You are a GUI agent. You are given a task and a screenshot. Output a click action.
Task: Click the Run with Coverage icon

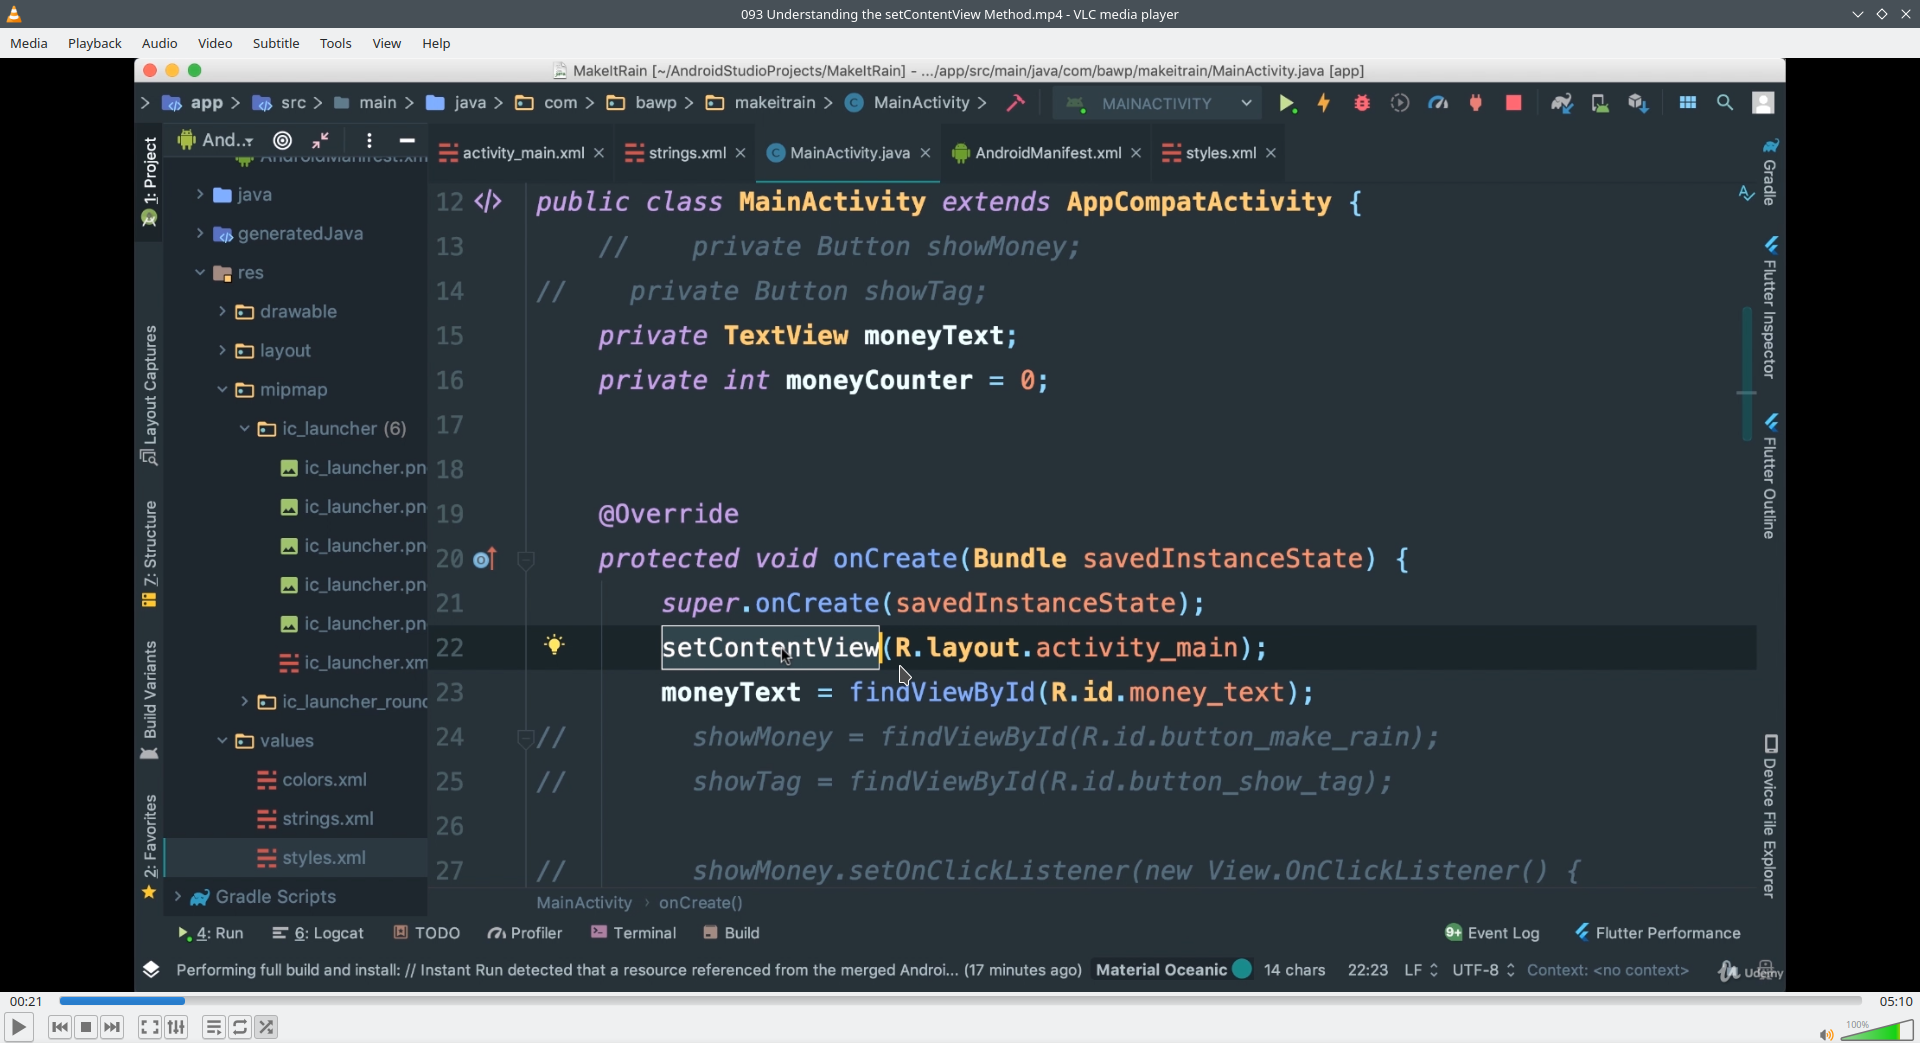pos(1400,103)
